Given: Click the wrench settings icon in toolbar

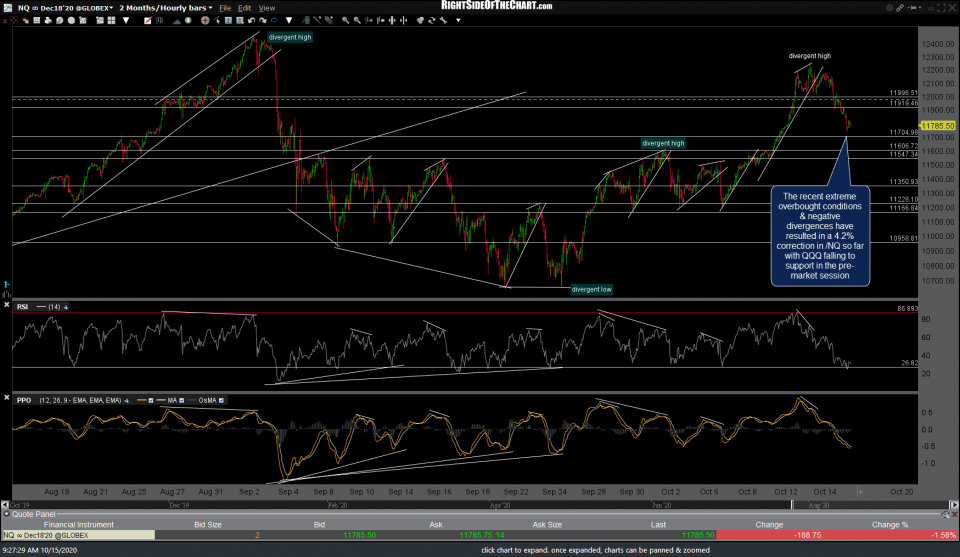Looking at the screenshot, I should [x=443, y=20].
